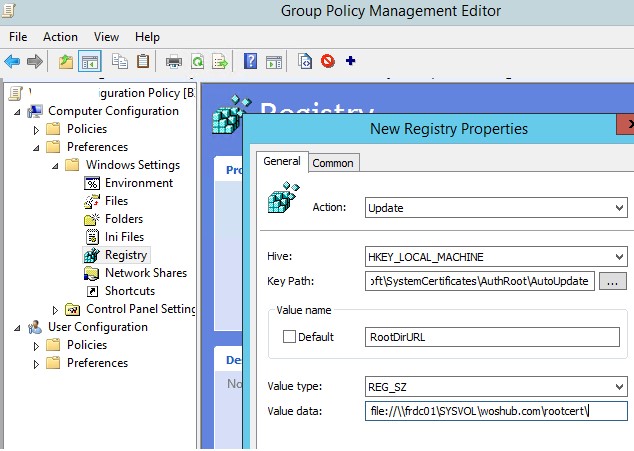Screen dimensions: 634x451
Task: Click the Value data text field
Action: 495,411
